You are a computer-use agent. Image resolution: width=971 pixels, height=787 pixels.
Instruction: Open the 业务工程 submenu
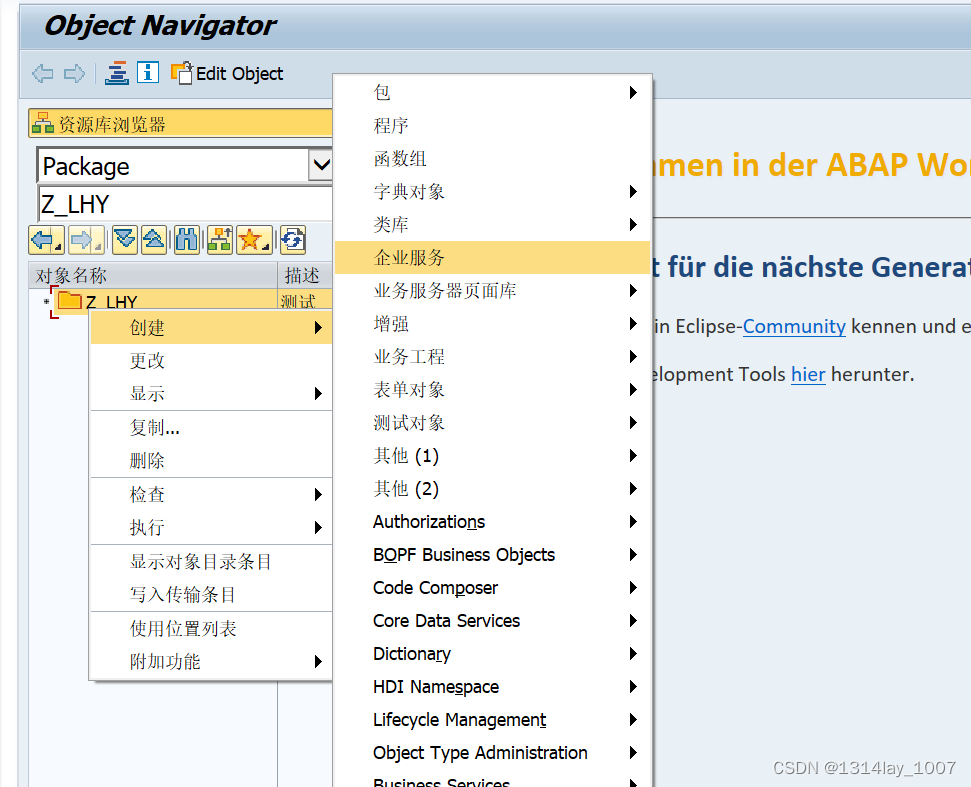(492, 357)
